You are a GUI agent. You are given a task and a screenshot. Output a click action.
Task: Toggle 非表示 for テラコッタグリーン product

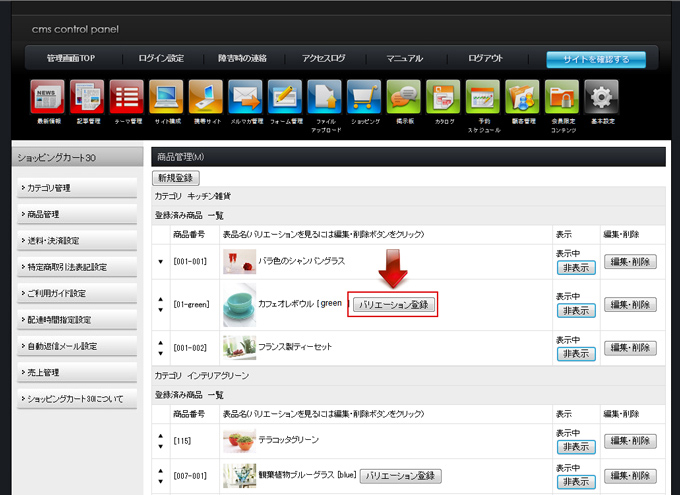575,446
